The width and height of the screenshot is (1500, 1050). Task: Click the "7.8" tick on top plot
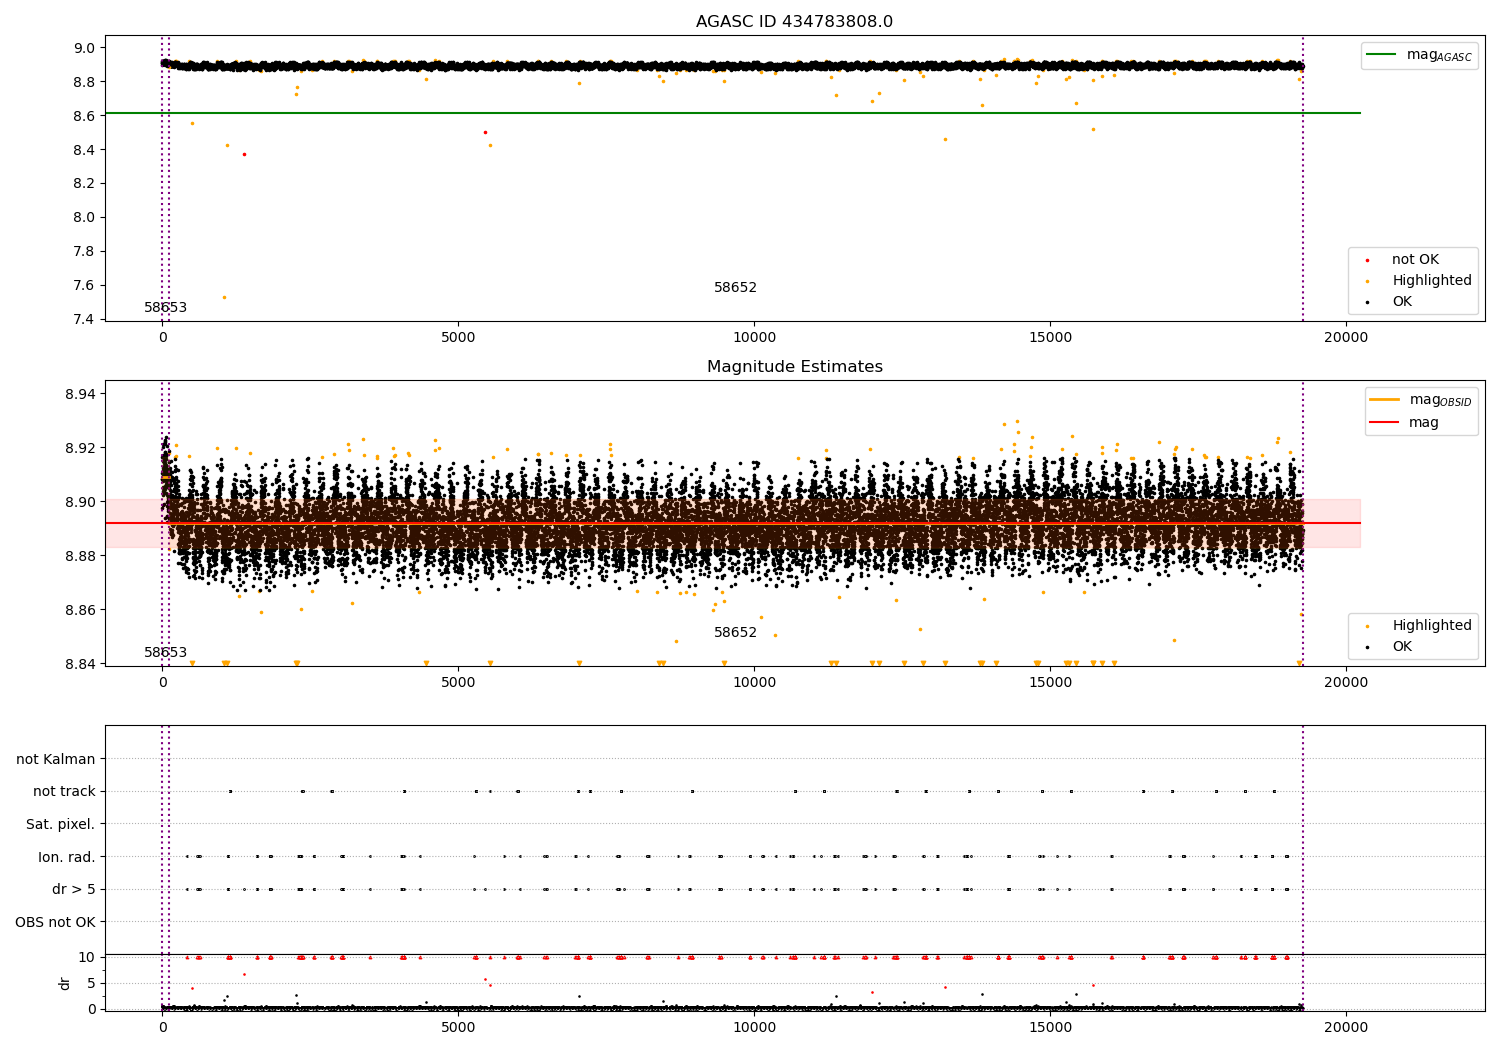(x=85, y=251)
